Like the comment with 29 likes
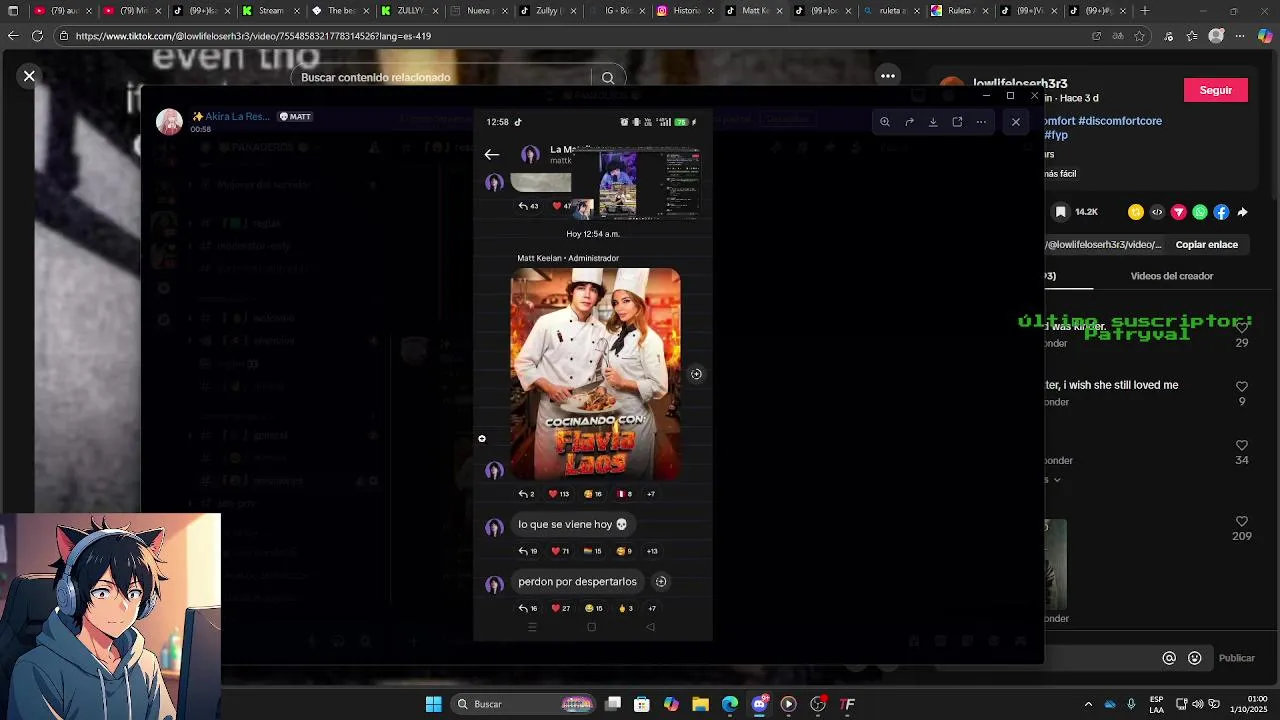The width and height of the screenshot is (1280, 720). (x=1242, y=327)
